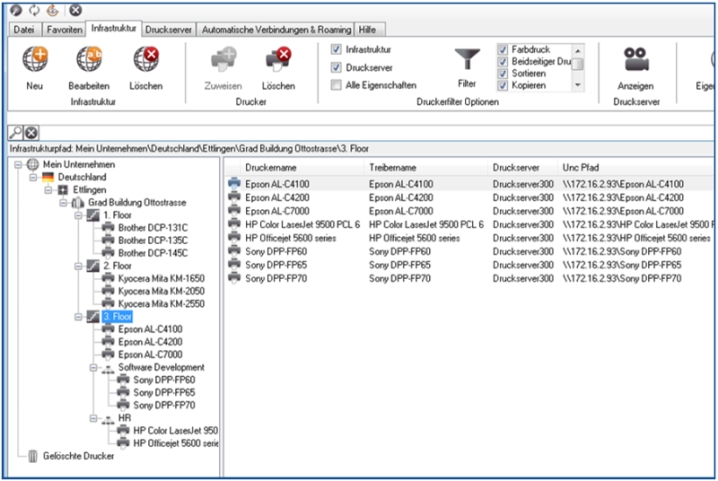Image resolution: width=718 pixels, height=481 pixels.
Task: Click the Neu infrastructure icon
Action: coord(35,60)
